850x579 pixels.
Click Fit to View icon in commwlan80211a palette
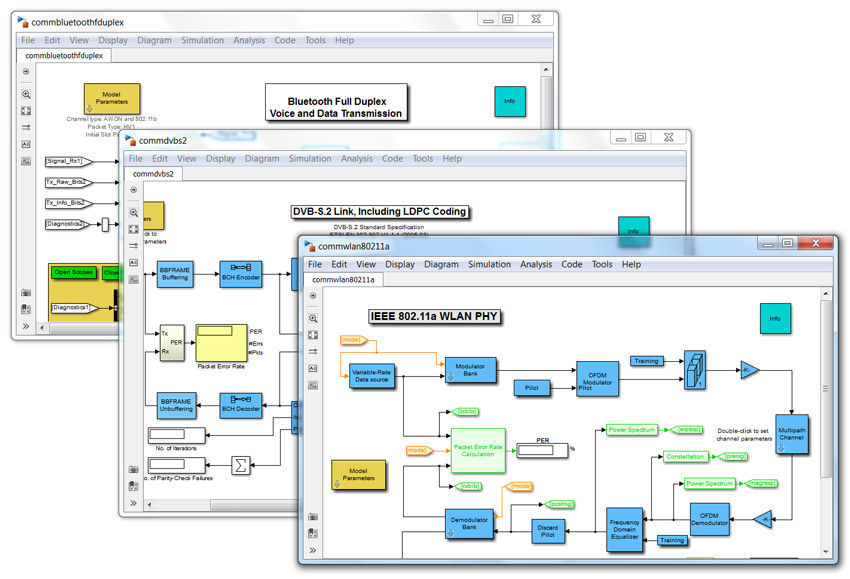point(313,335)
